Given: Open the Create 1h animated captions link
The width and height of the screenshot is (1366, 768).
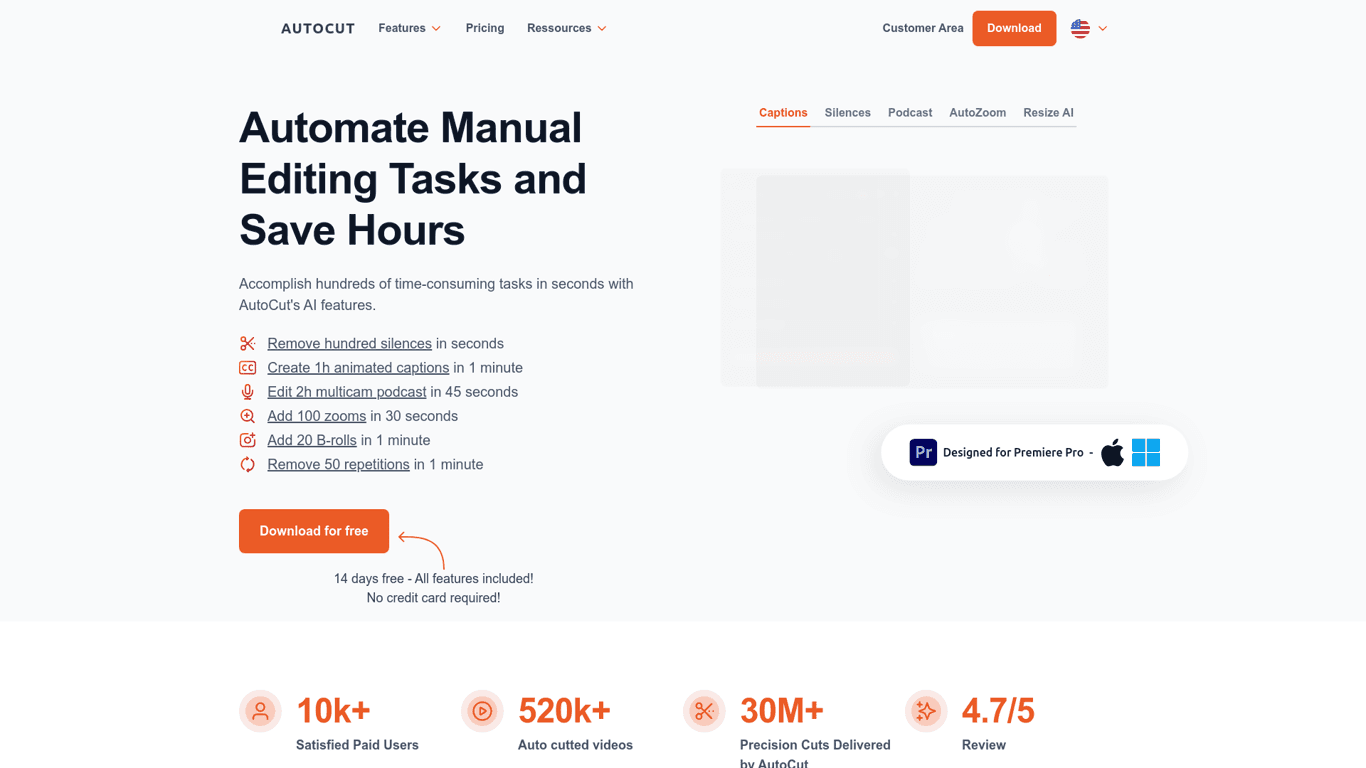Looking at the screenshot, I should pyautogui.click(x=358, y=368).
